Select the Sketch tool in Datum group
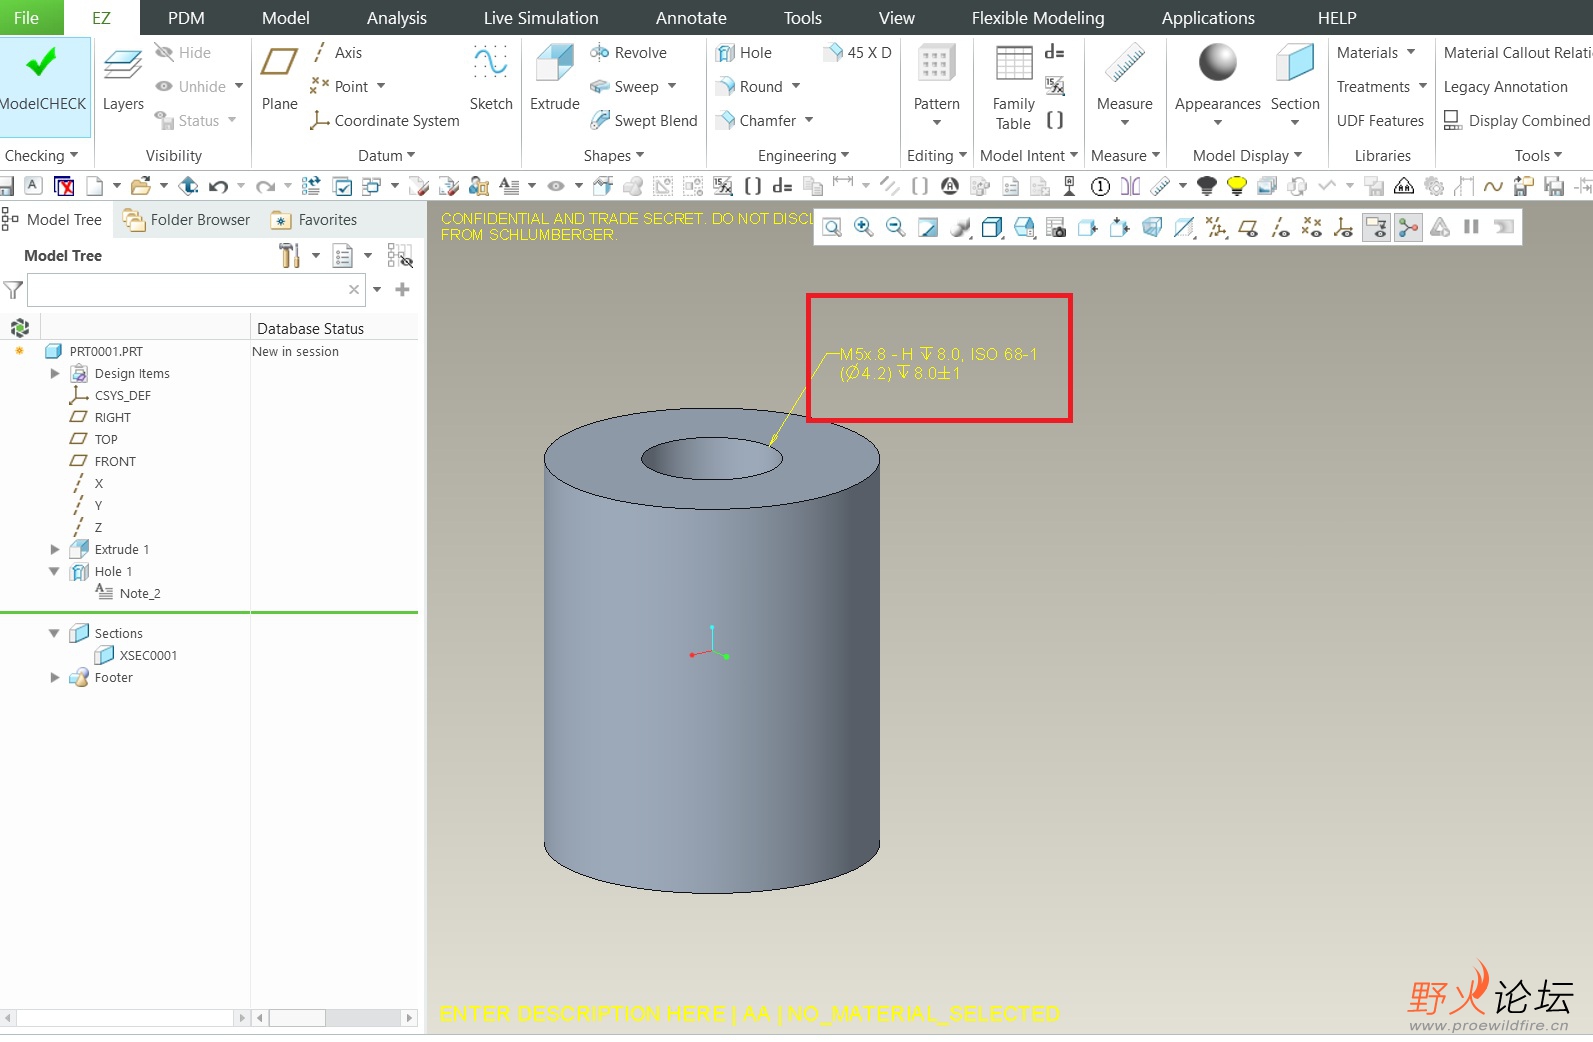The height and width of the screenshot is (1042, 1593). click(x=490, y=66)
